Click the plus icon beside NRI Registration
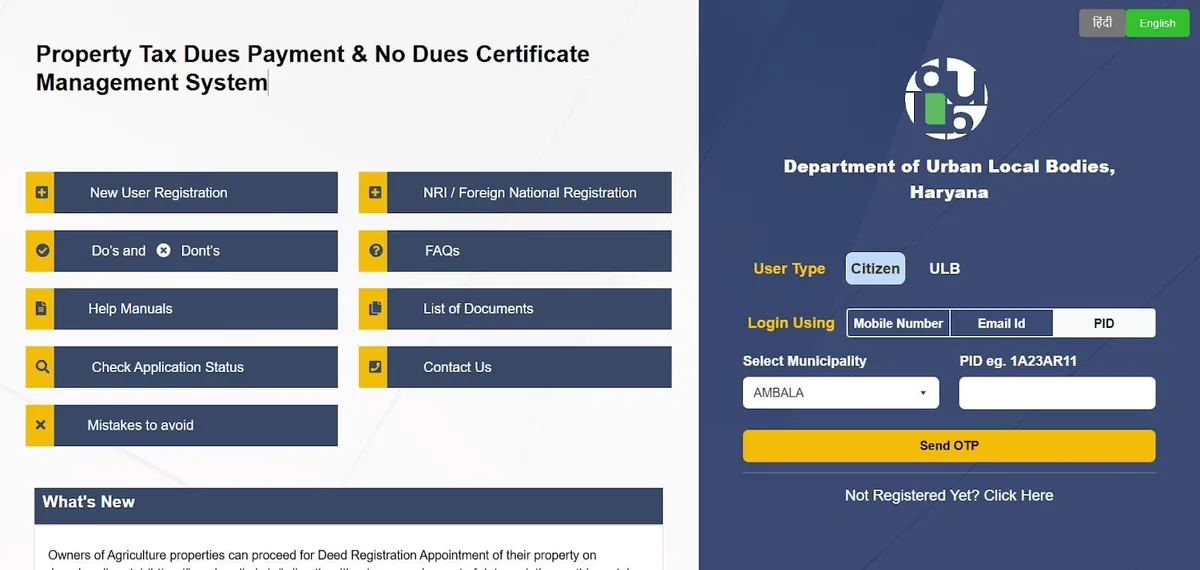The width and height of the screenshot is (1200, 570). (x=375, y=193)
